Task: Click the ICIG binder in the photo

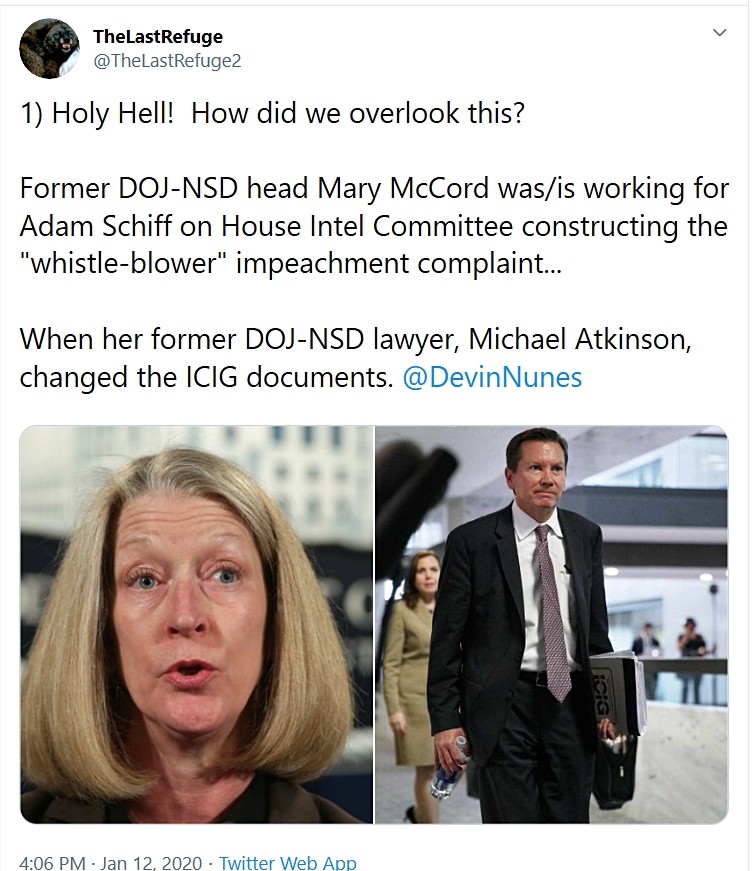Action: [x=615, y=694]
